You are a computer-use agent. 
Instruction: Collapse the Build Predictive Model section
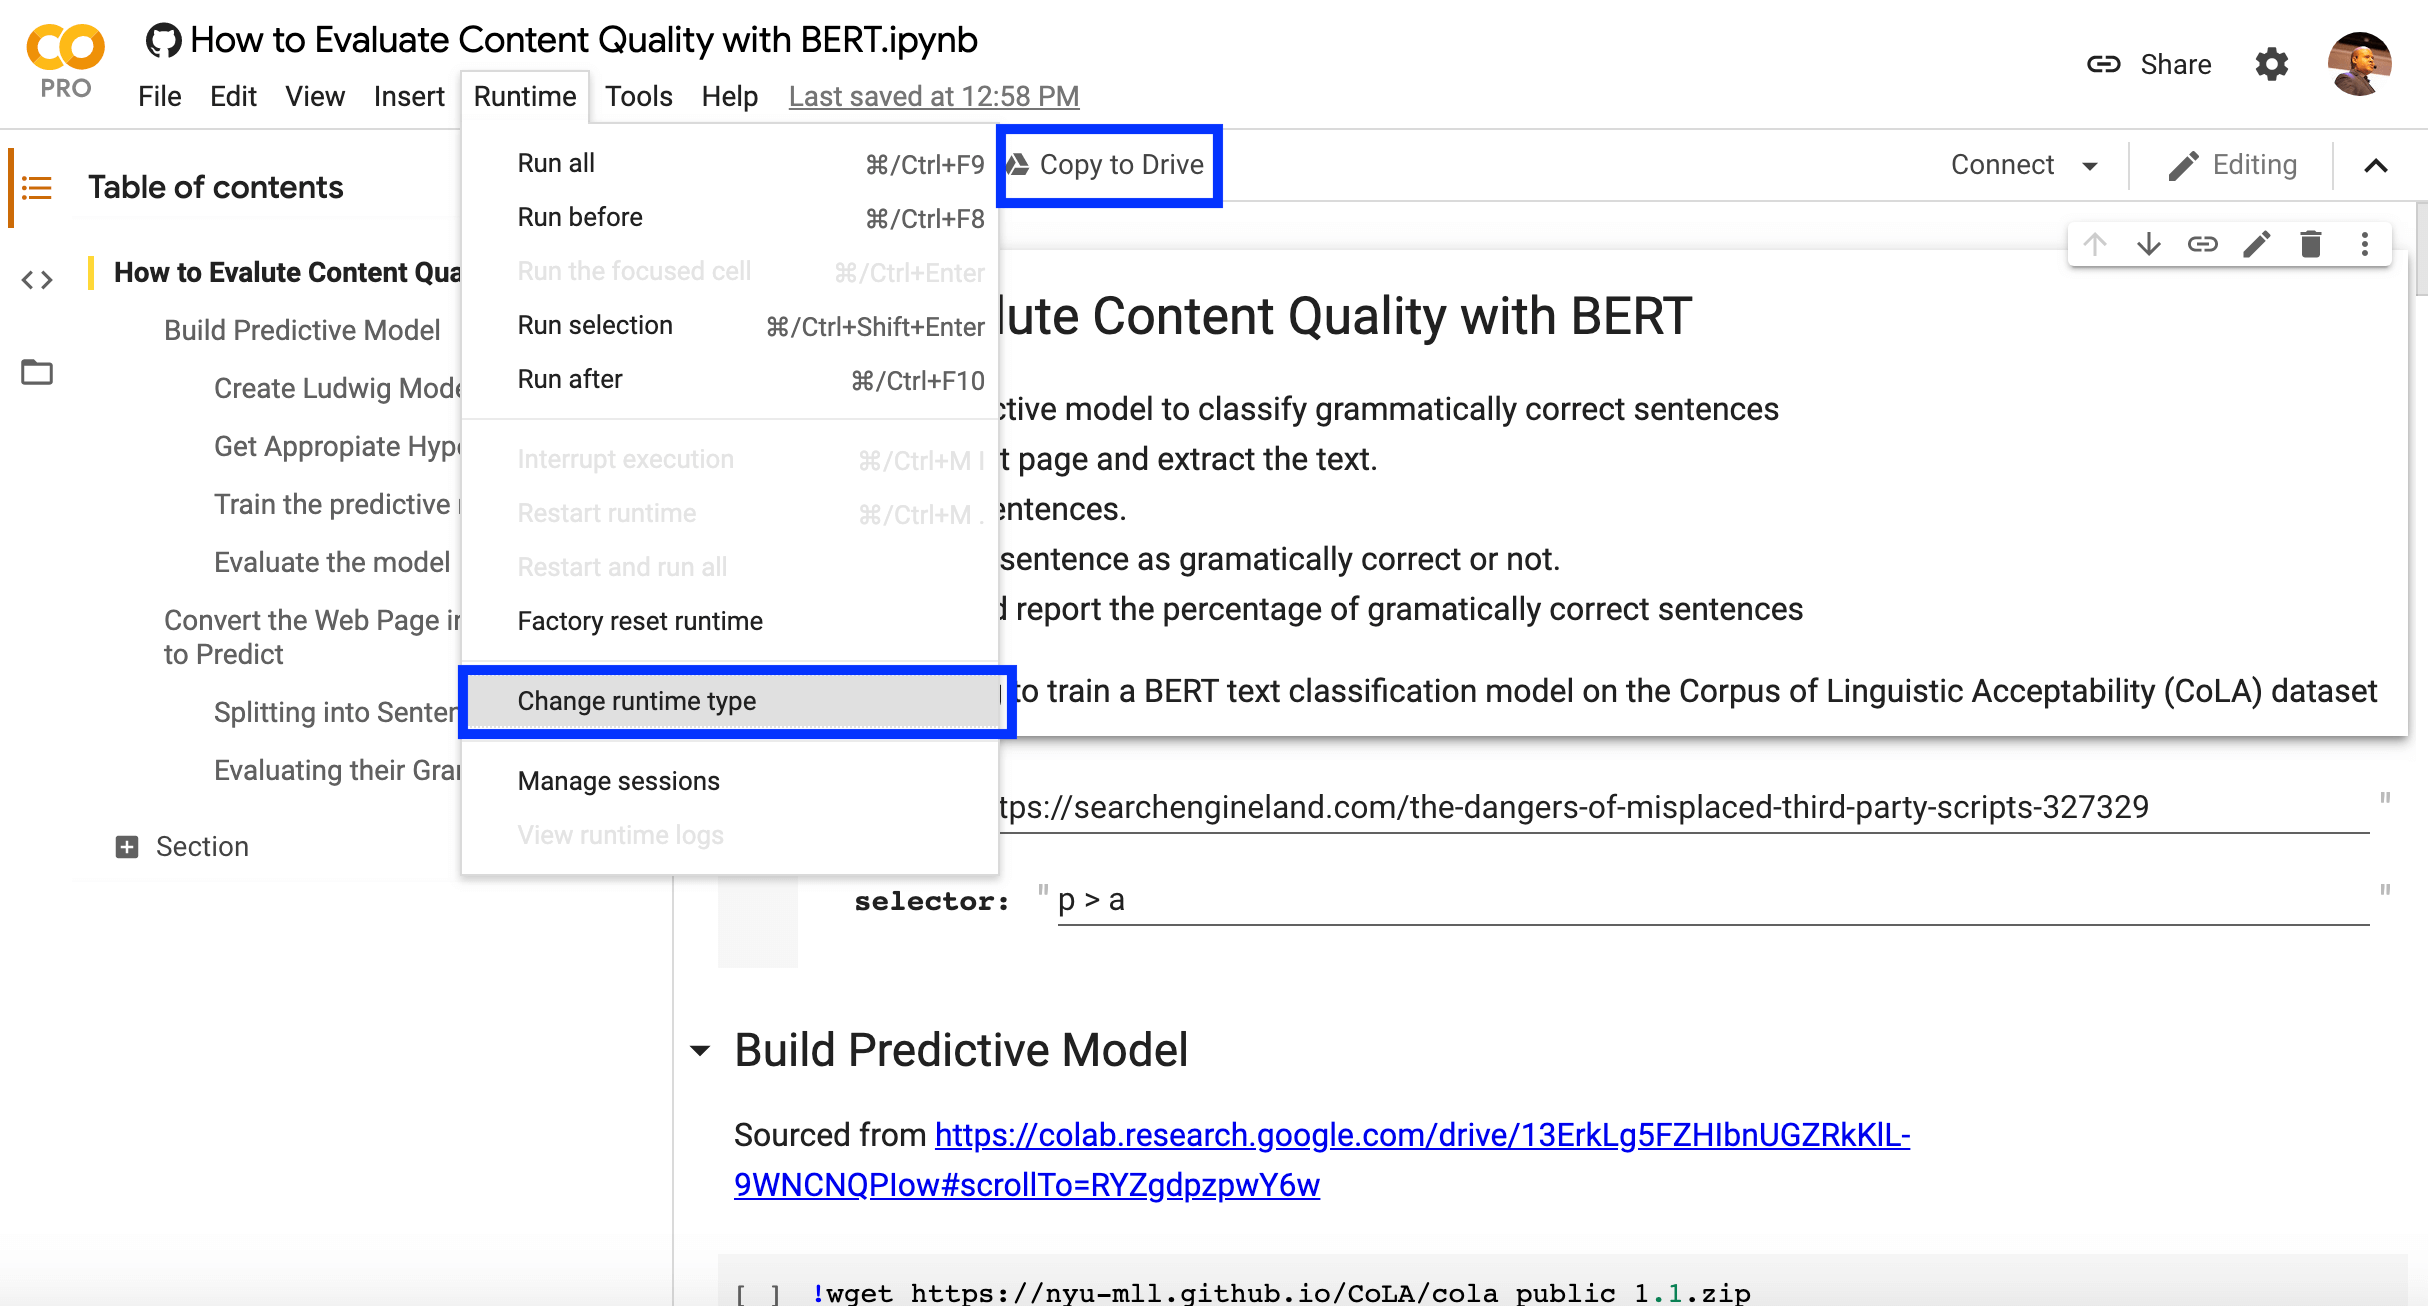click(701, 1051)
